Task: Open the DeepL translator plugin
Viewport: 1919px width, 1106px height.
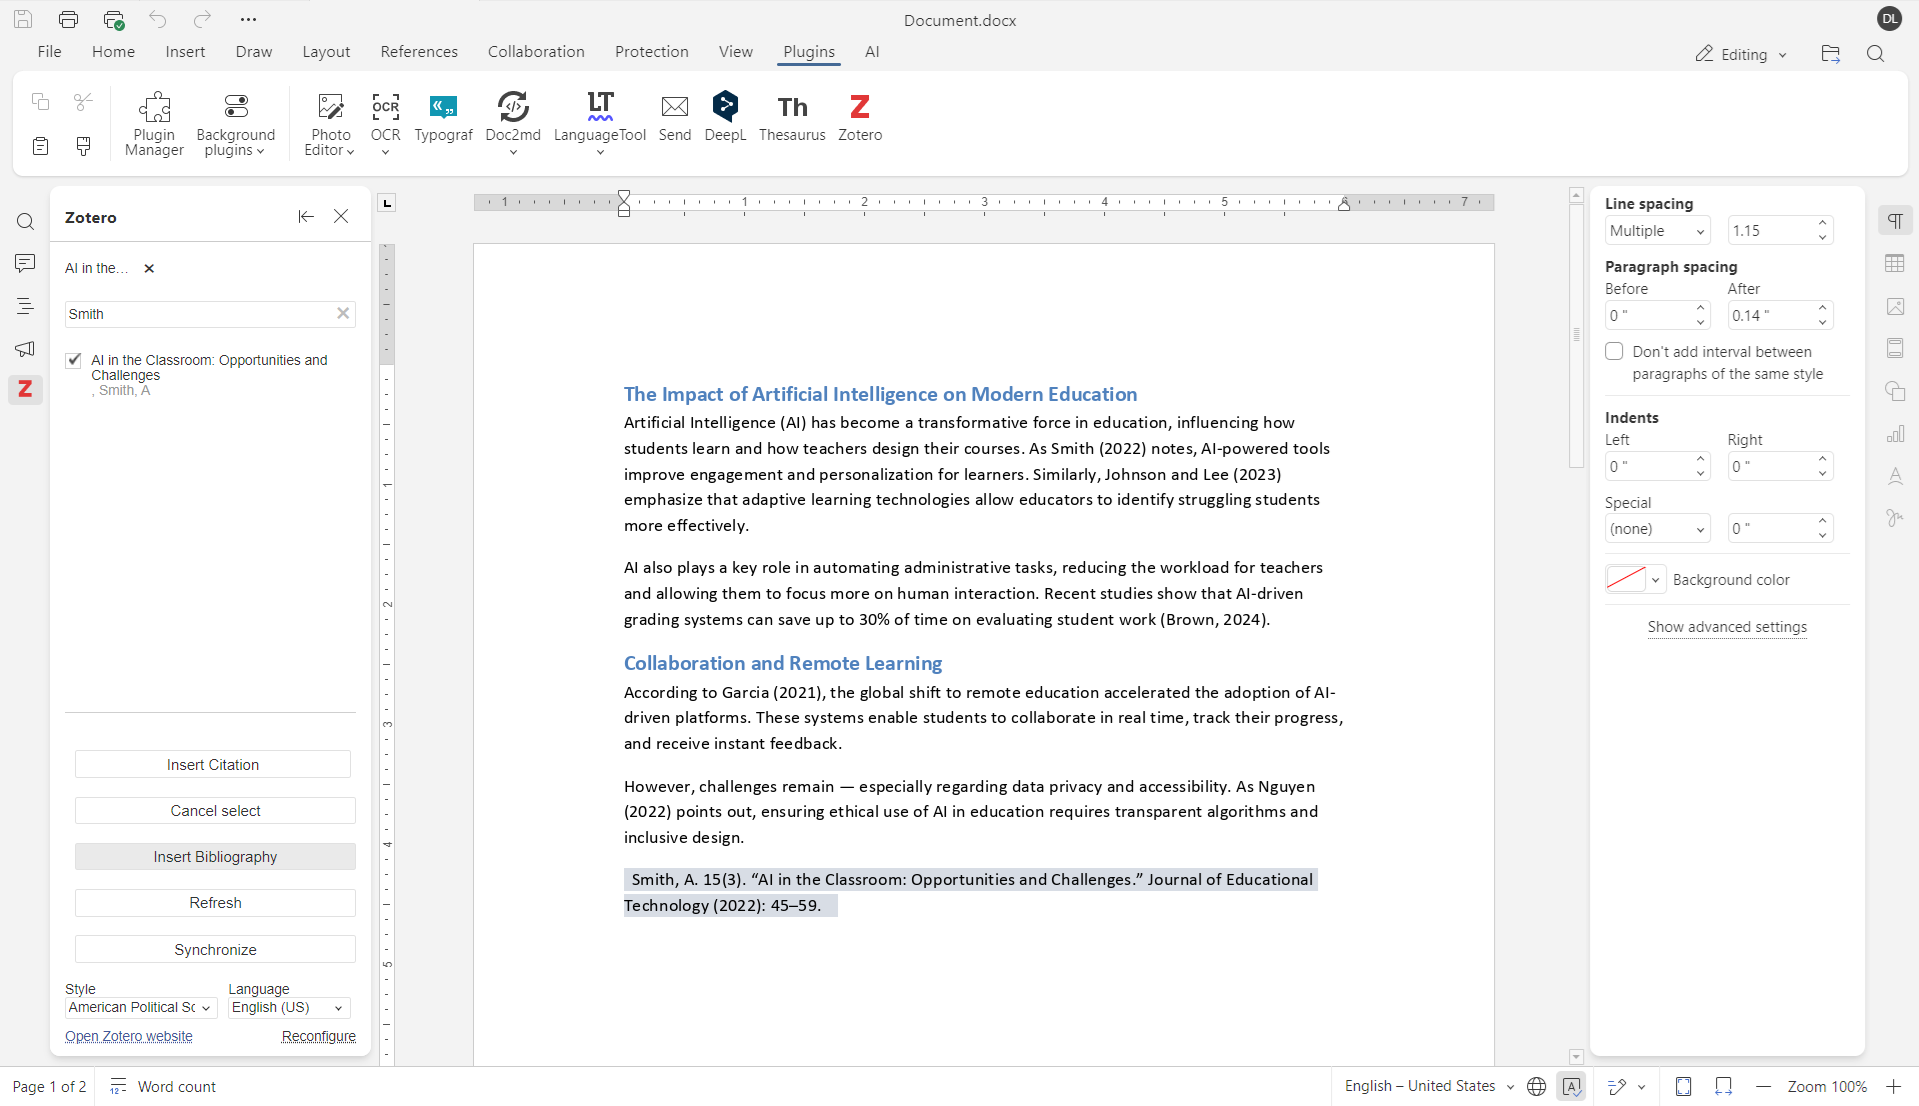Action: [724, 118]
